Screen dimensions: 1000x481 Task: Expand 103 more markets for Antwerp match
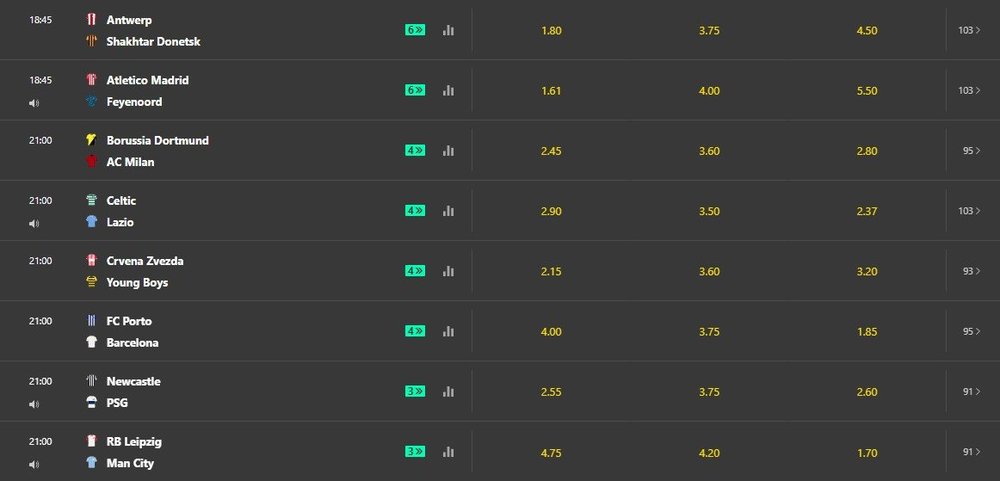click(x=969, y=30)
